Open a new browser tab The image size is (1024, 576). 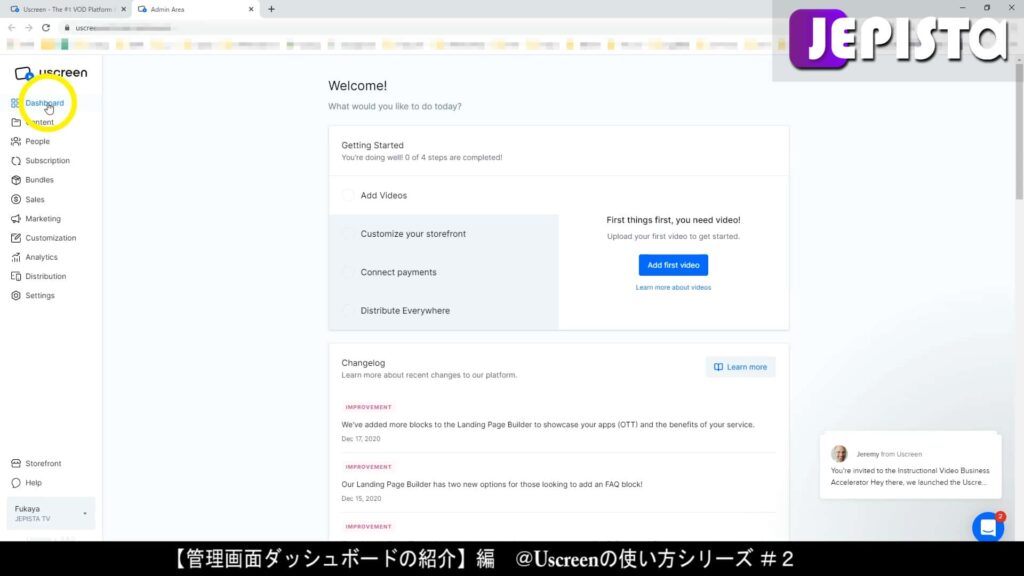coord(272,9)
